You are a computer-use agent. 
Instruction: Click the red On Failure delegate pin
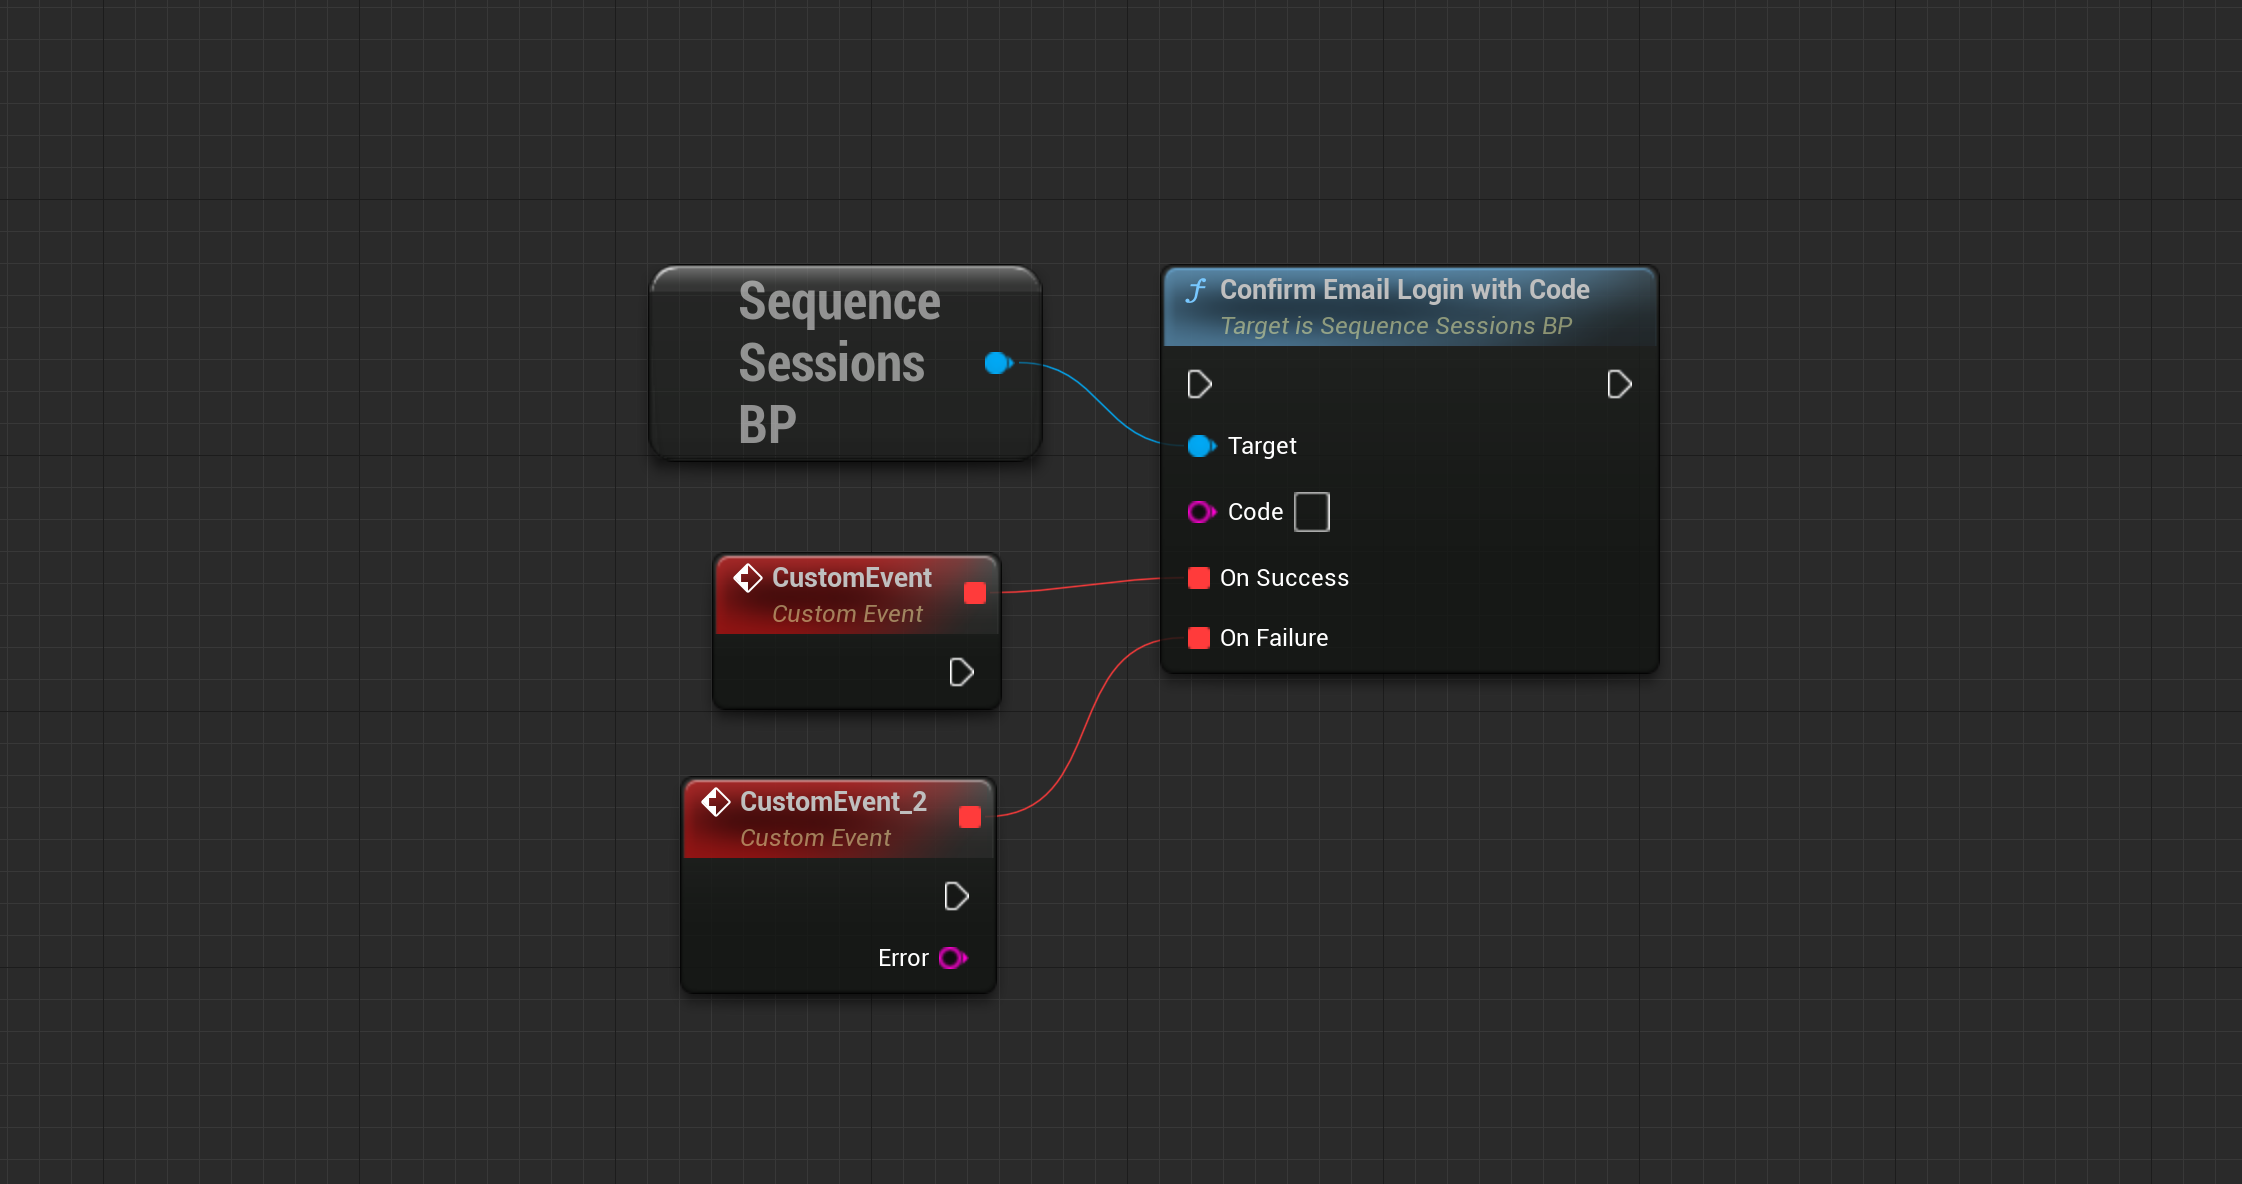click(x=1198, y=638)
